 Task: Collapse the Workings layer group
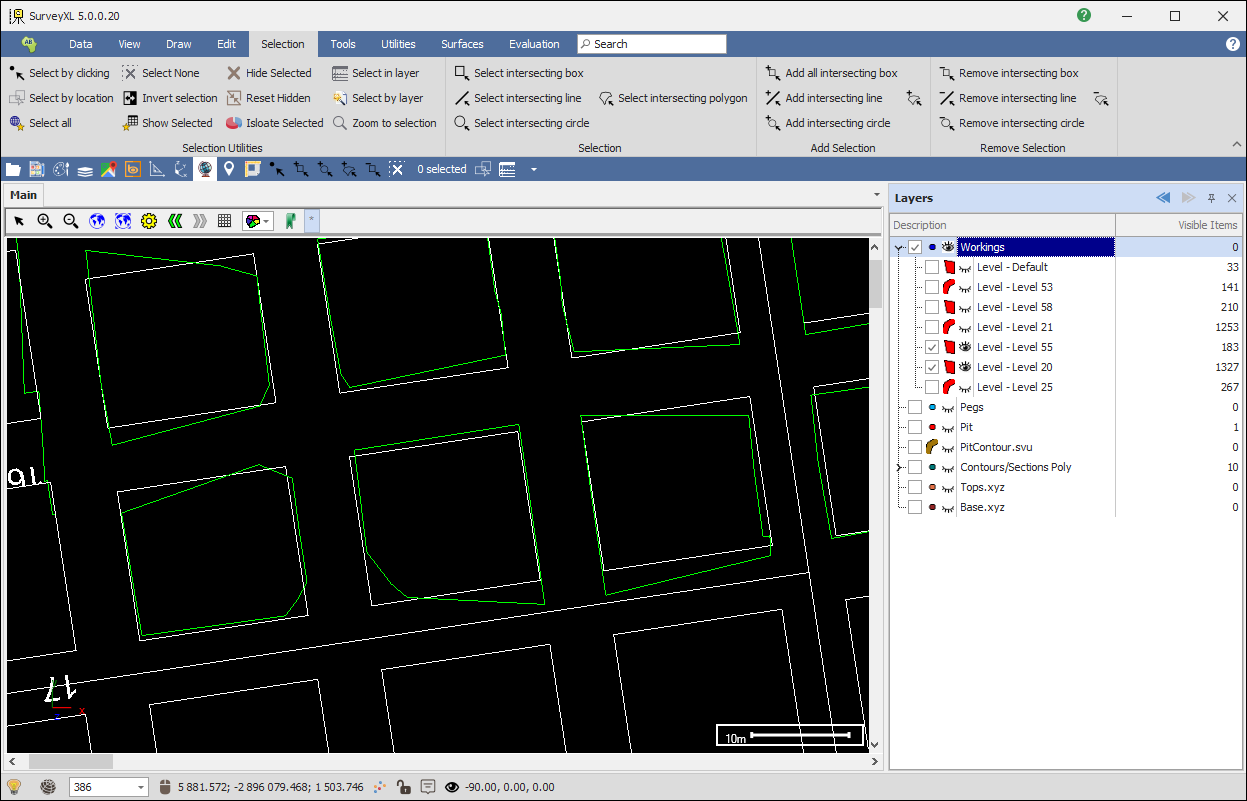pos(899,247)
